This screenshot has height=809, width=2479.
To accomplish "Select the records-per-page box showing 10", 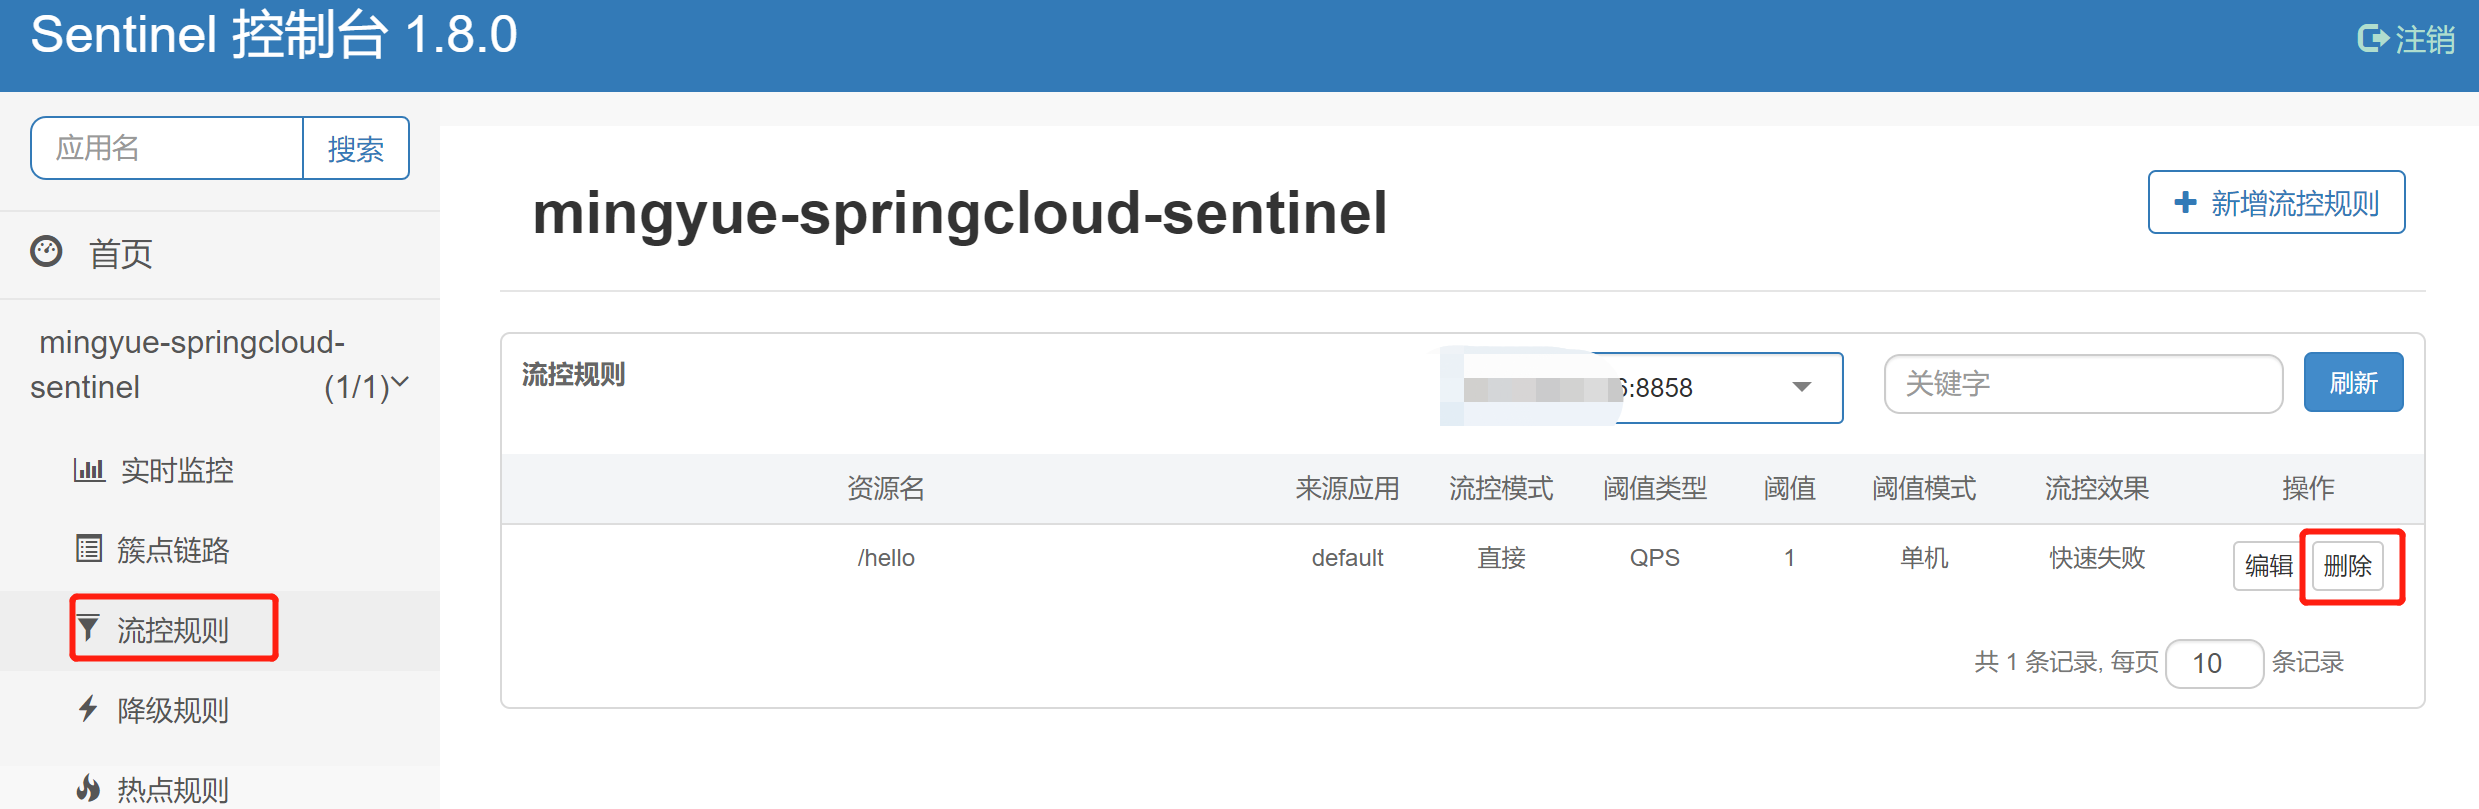I will 2214,663.
